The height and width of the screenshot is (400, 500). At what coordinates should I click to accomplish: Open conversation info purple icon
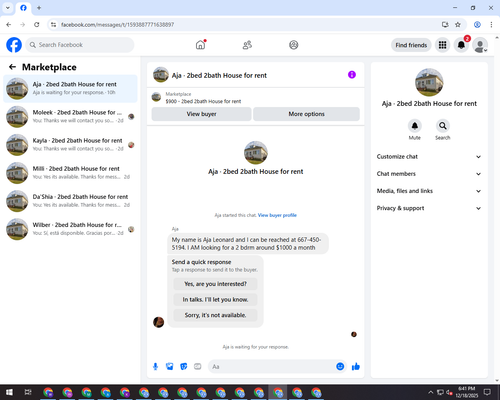(352, 75)
